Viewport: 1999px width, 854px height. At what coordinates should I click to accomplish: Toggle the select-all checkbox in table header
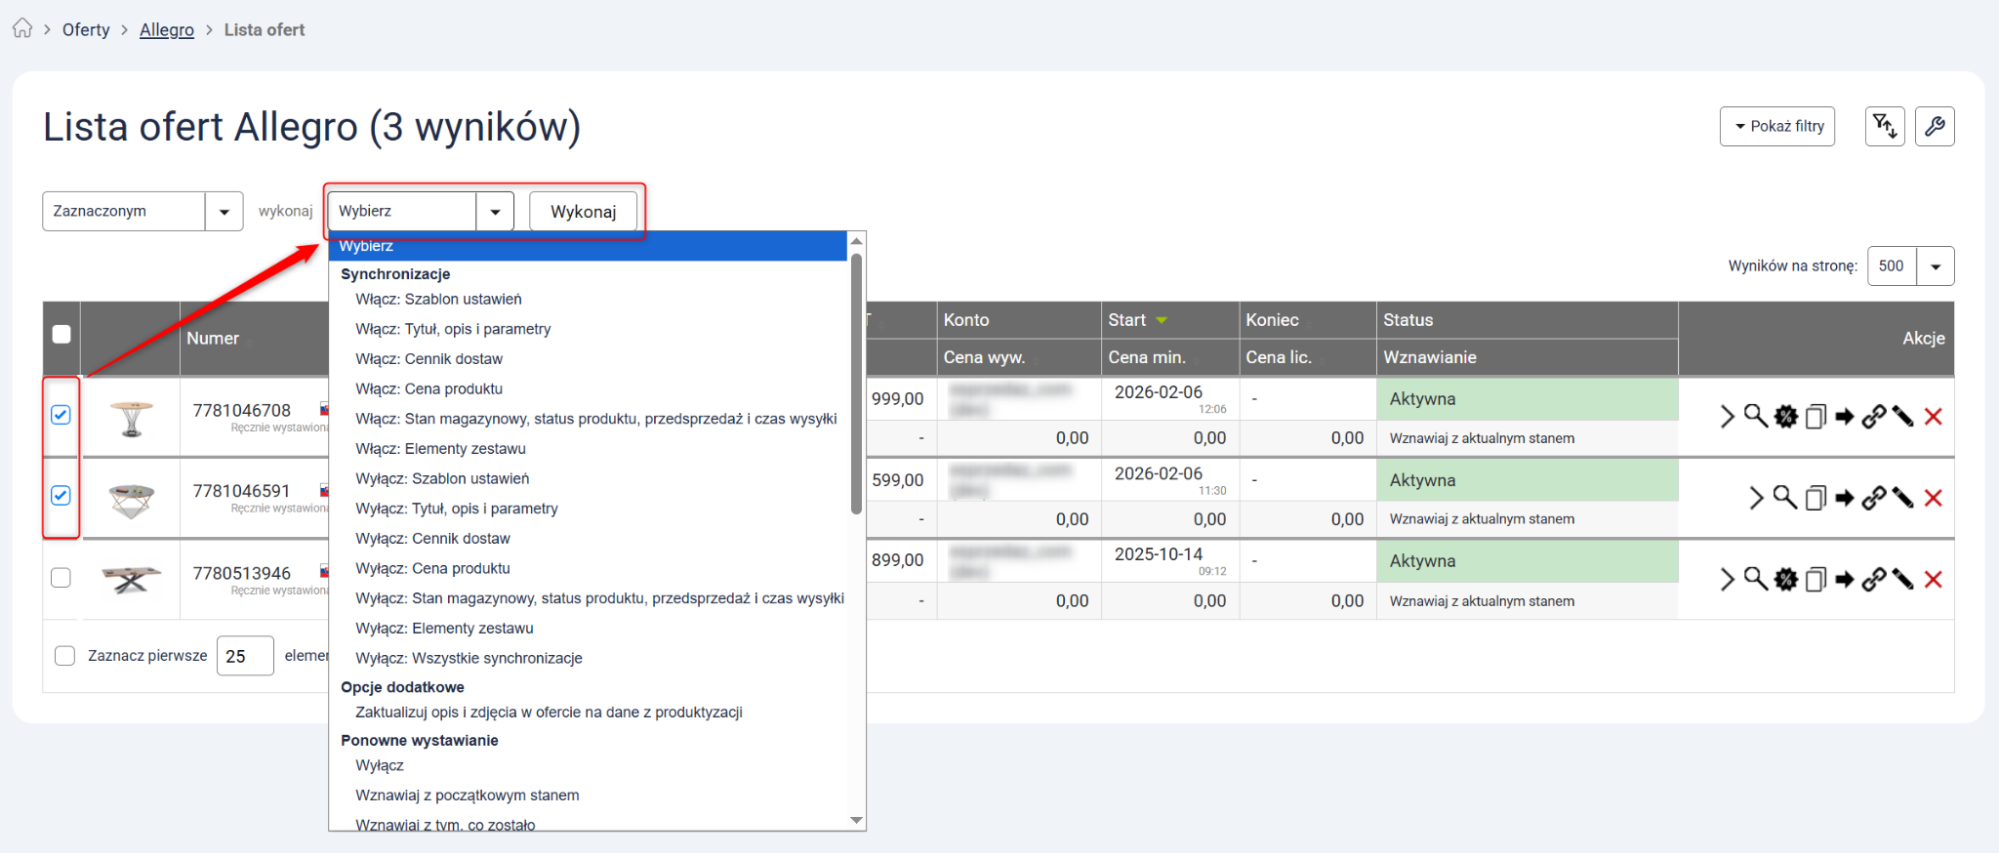coord(62,334)
